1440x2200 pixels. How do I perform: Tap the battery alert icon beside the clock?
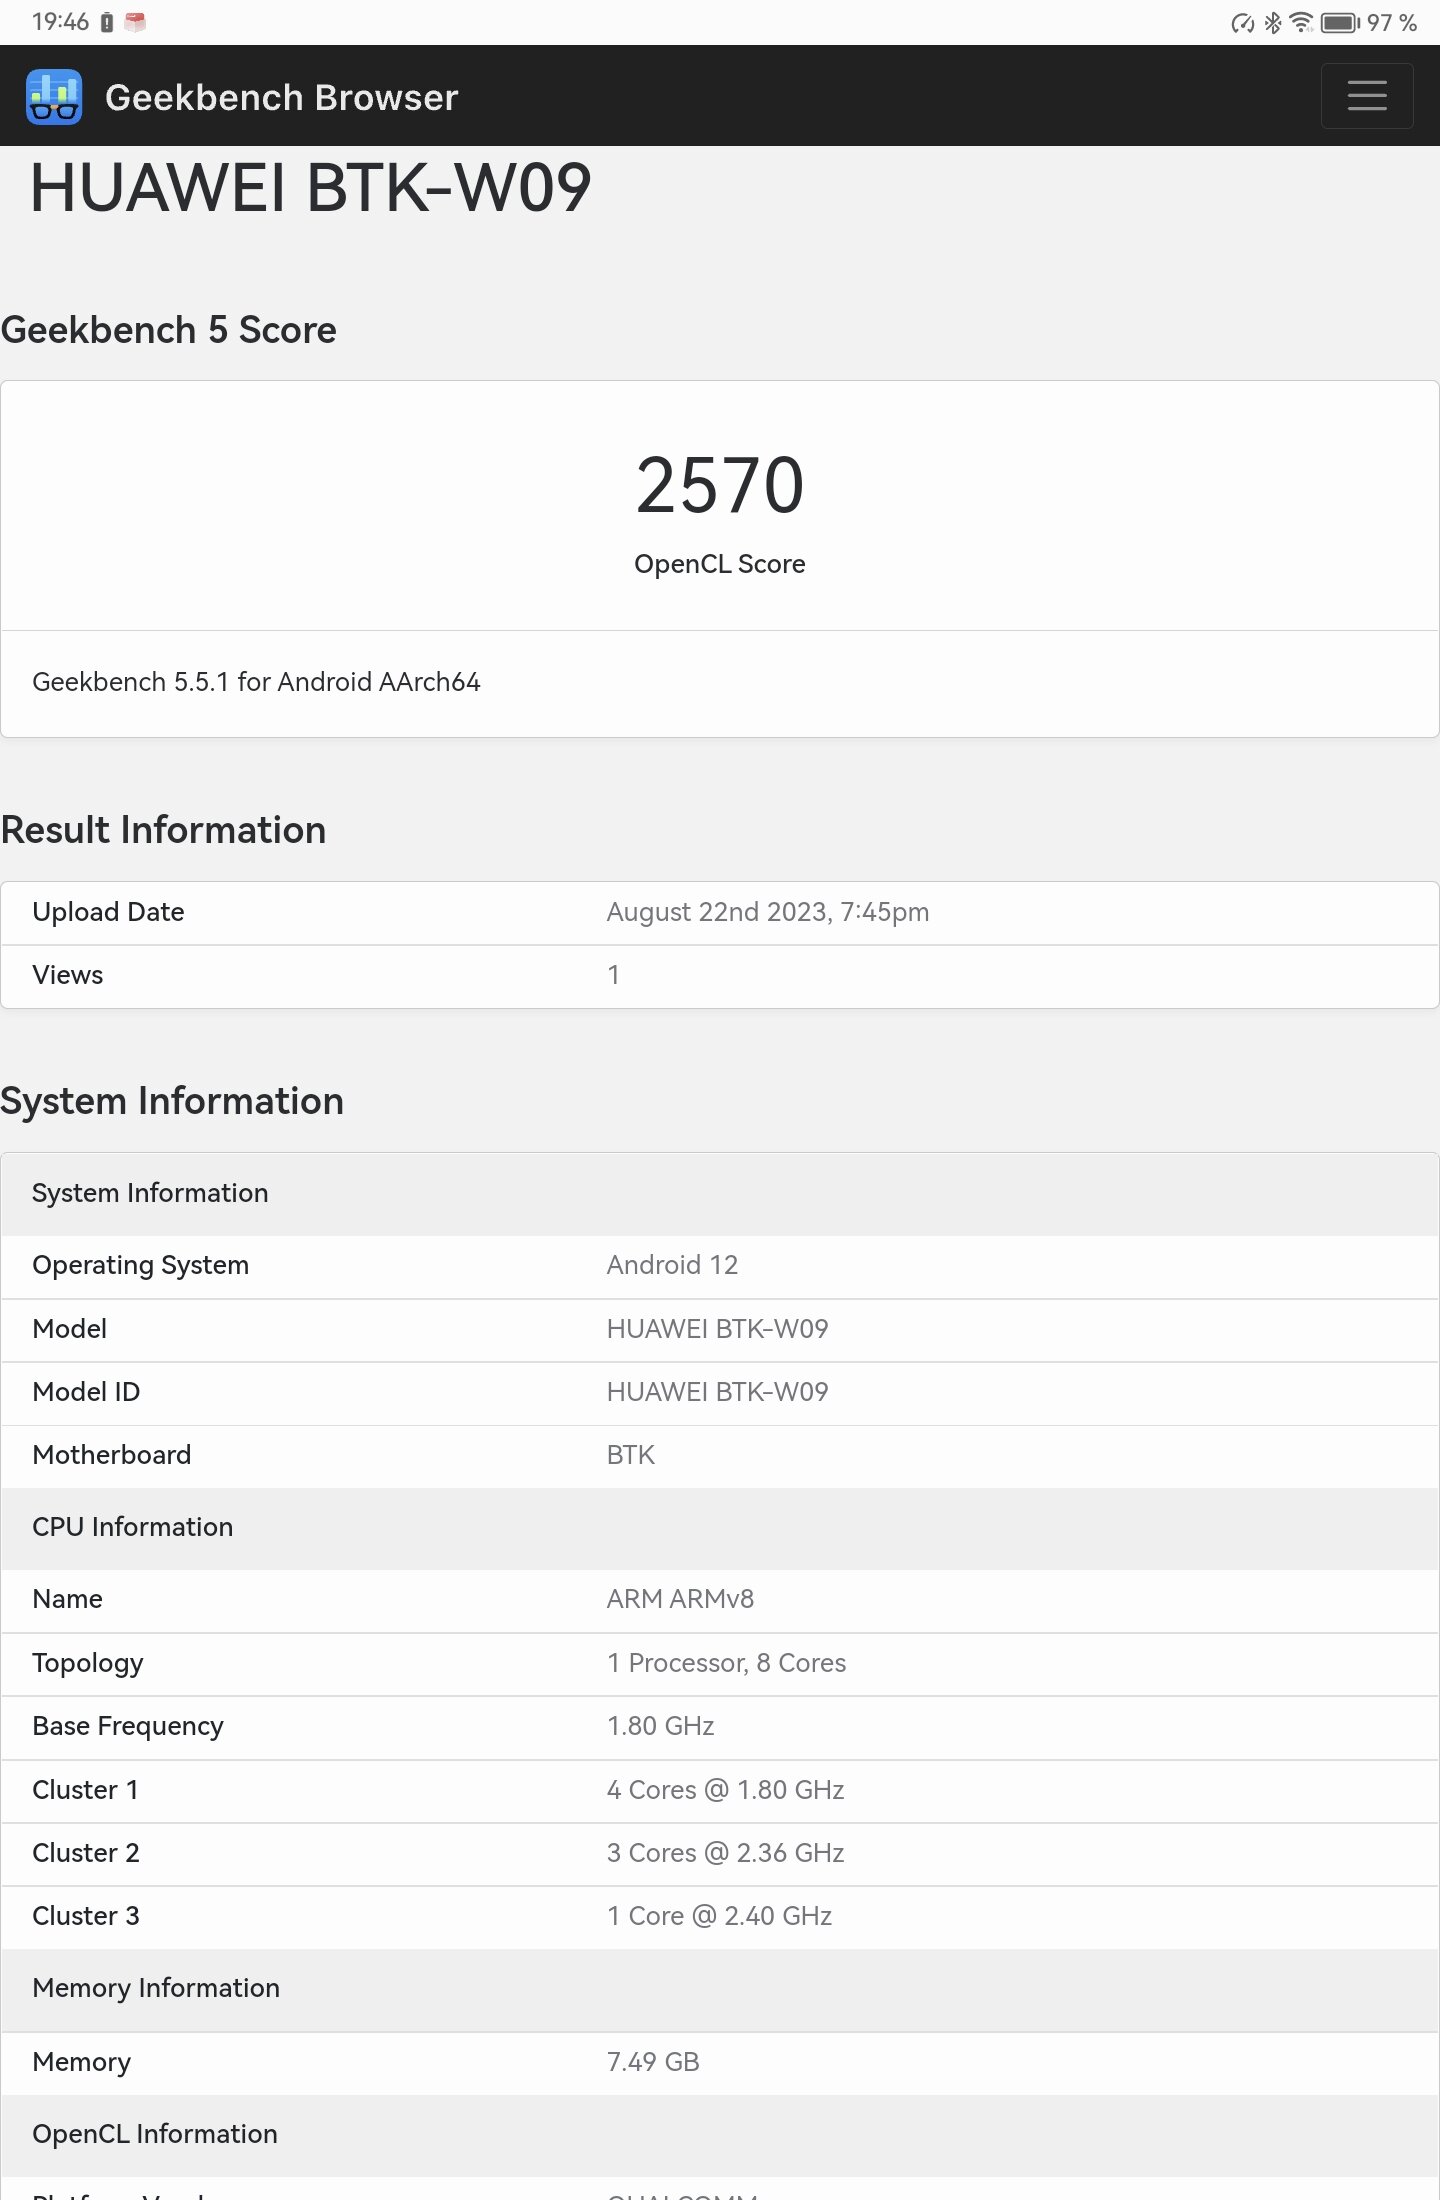pos(107,22)
